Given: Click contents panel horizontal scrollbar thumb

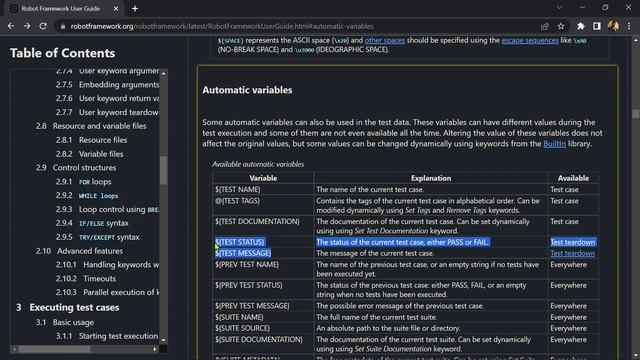Looking at the screenshot, I should point(54,349).
